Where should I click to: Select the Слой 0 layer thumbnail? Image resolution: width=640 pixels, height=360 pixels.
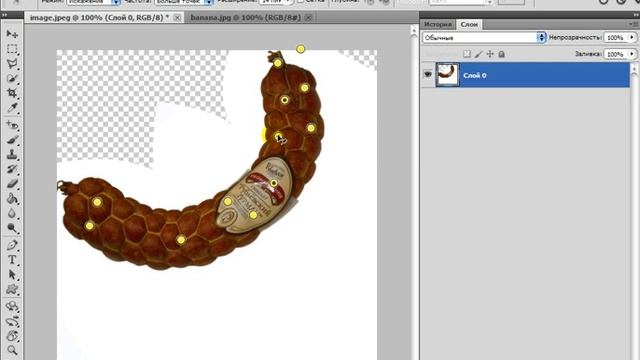(x=447, y=75)
